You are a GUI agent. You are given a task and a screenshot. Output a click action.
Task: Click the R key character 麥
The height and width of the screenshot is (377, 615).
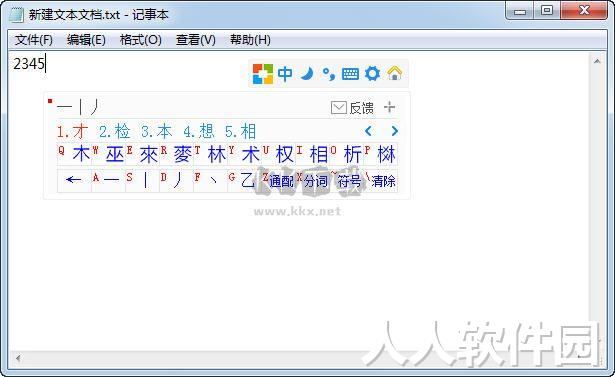point(177,154)
